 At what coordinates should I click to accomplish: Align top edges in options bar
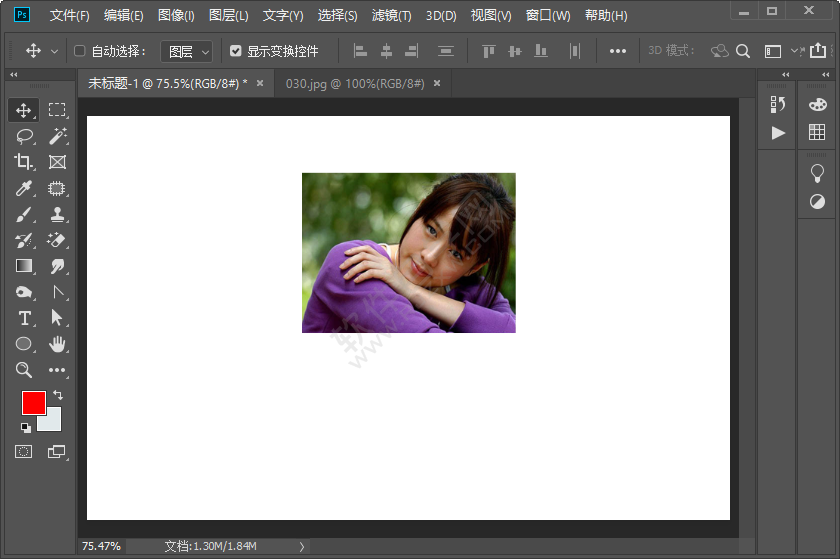[489, 51]
